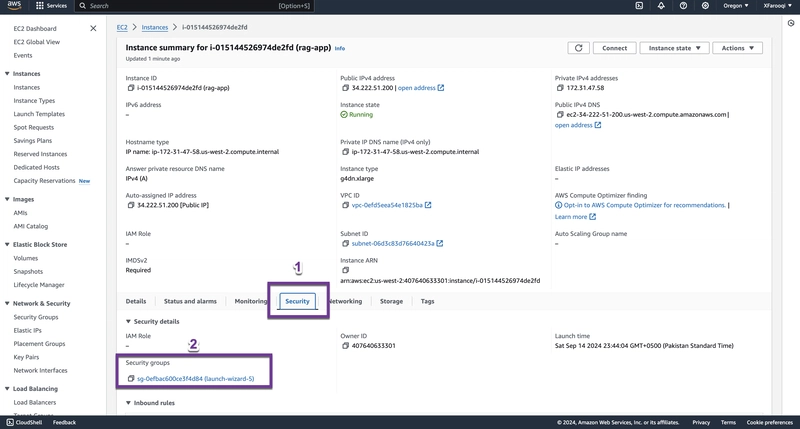Focus the top Search field

(x=194, y=6)
